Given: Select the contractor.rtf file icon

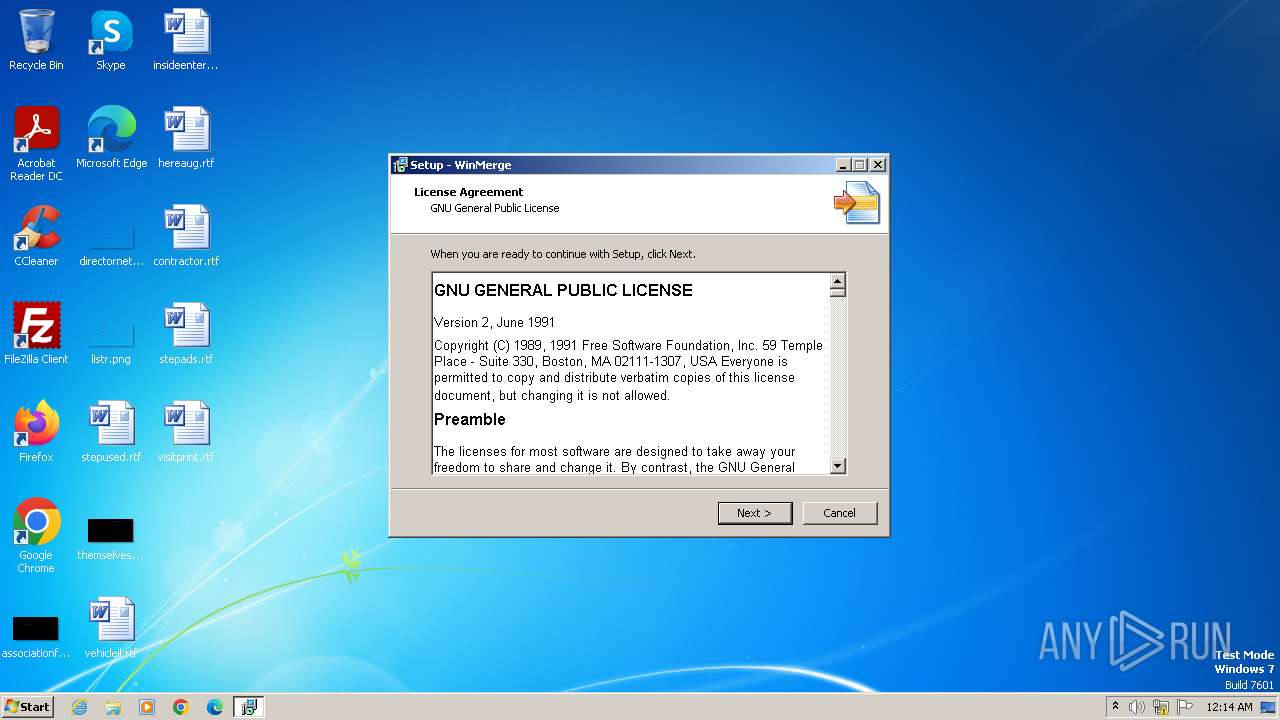Looking at the screenshot, I should (186, 236).
